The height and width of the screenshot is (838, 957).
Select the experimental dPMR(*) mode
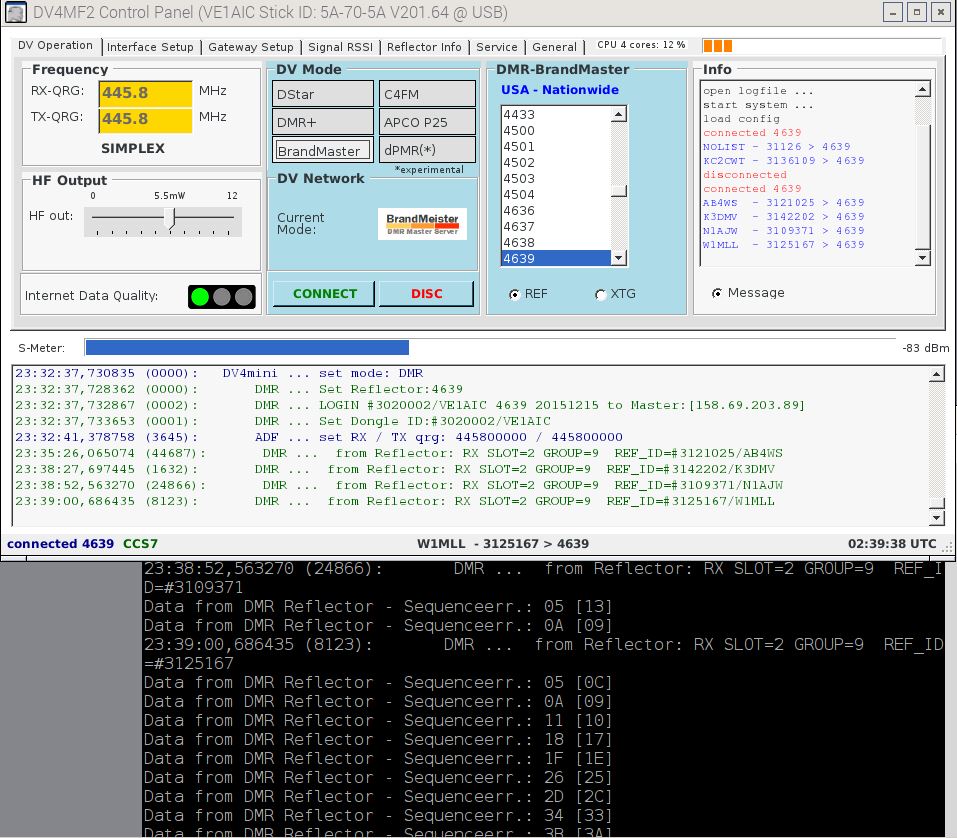tap(427, 150)
